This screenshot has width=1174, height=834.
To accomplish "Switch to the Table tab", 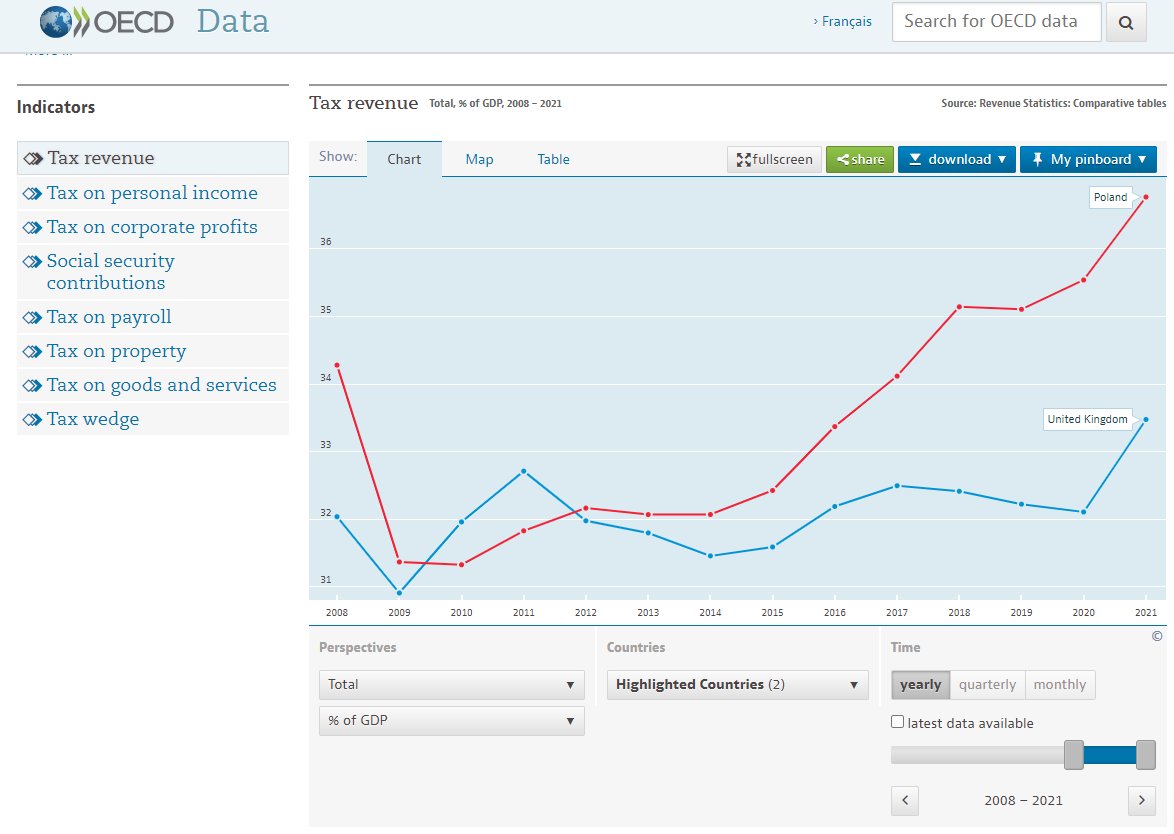I will (x=553, y=159).
